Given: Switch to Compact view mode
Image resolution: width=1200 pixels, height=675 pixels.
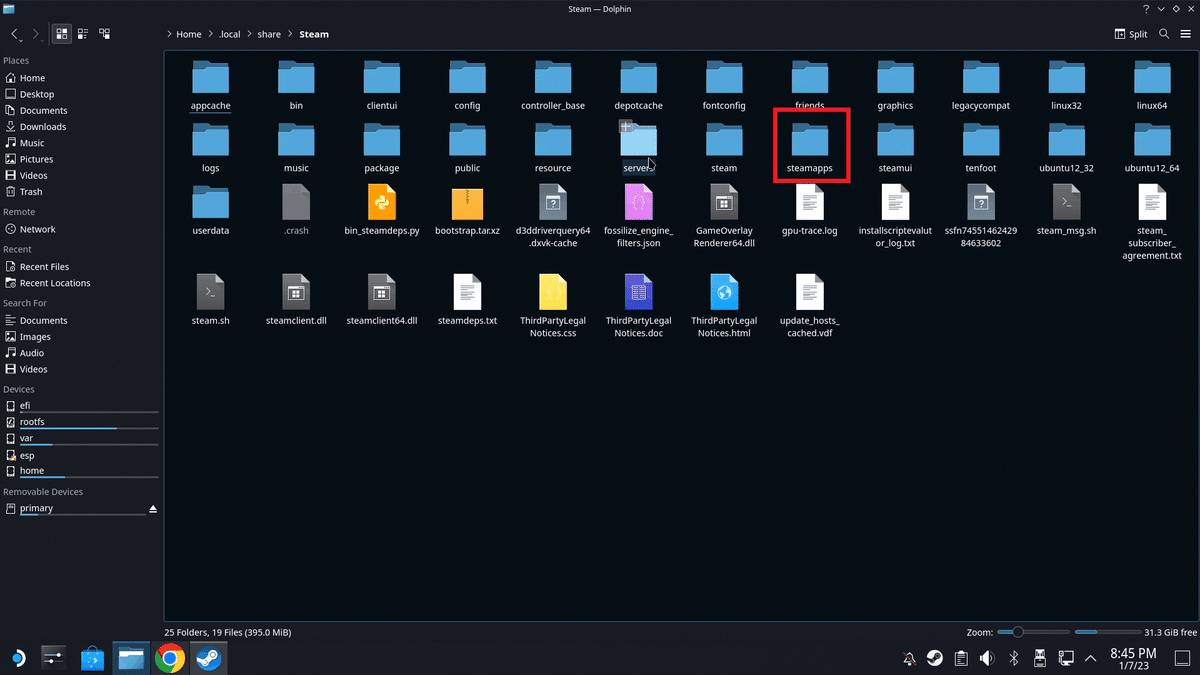Looking at the screenshot, I should 83,34.
